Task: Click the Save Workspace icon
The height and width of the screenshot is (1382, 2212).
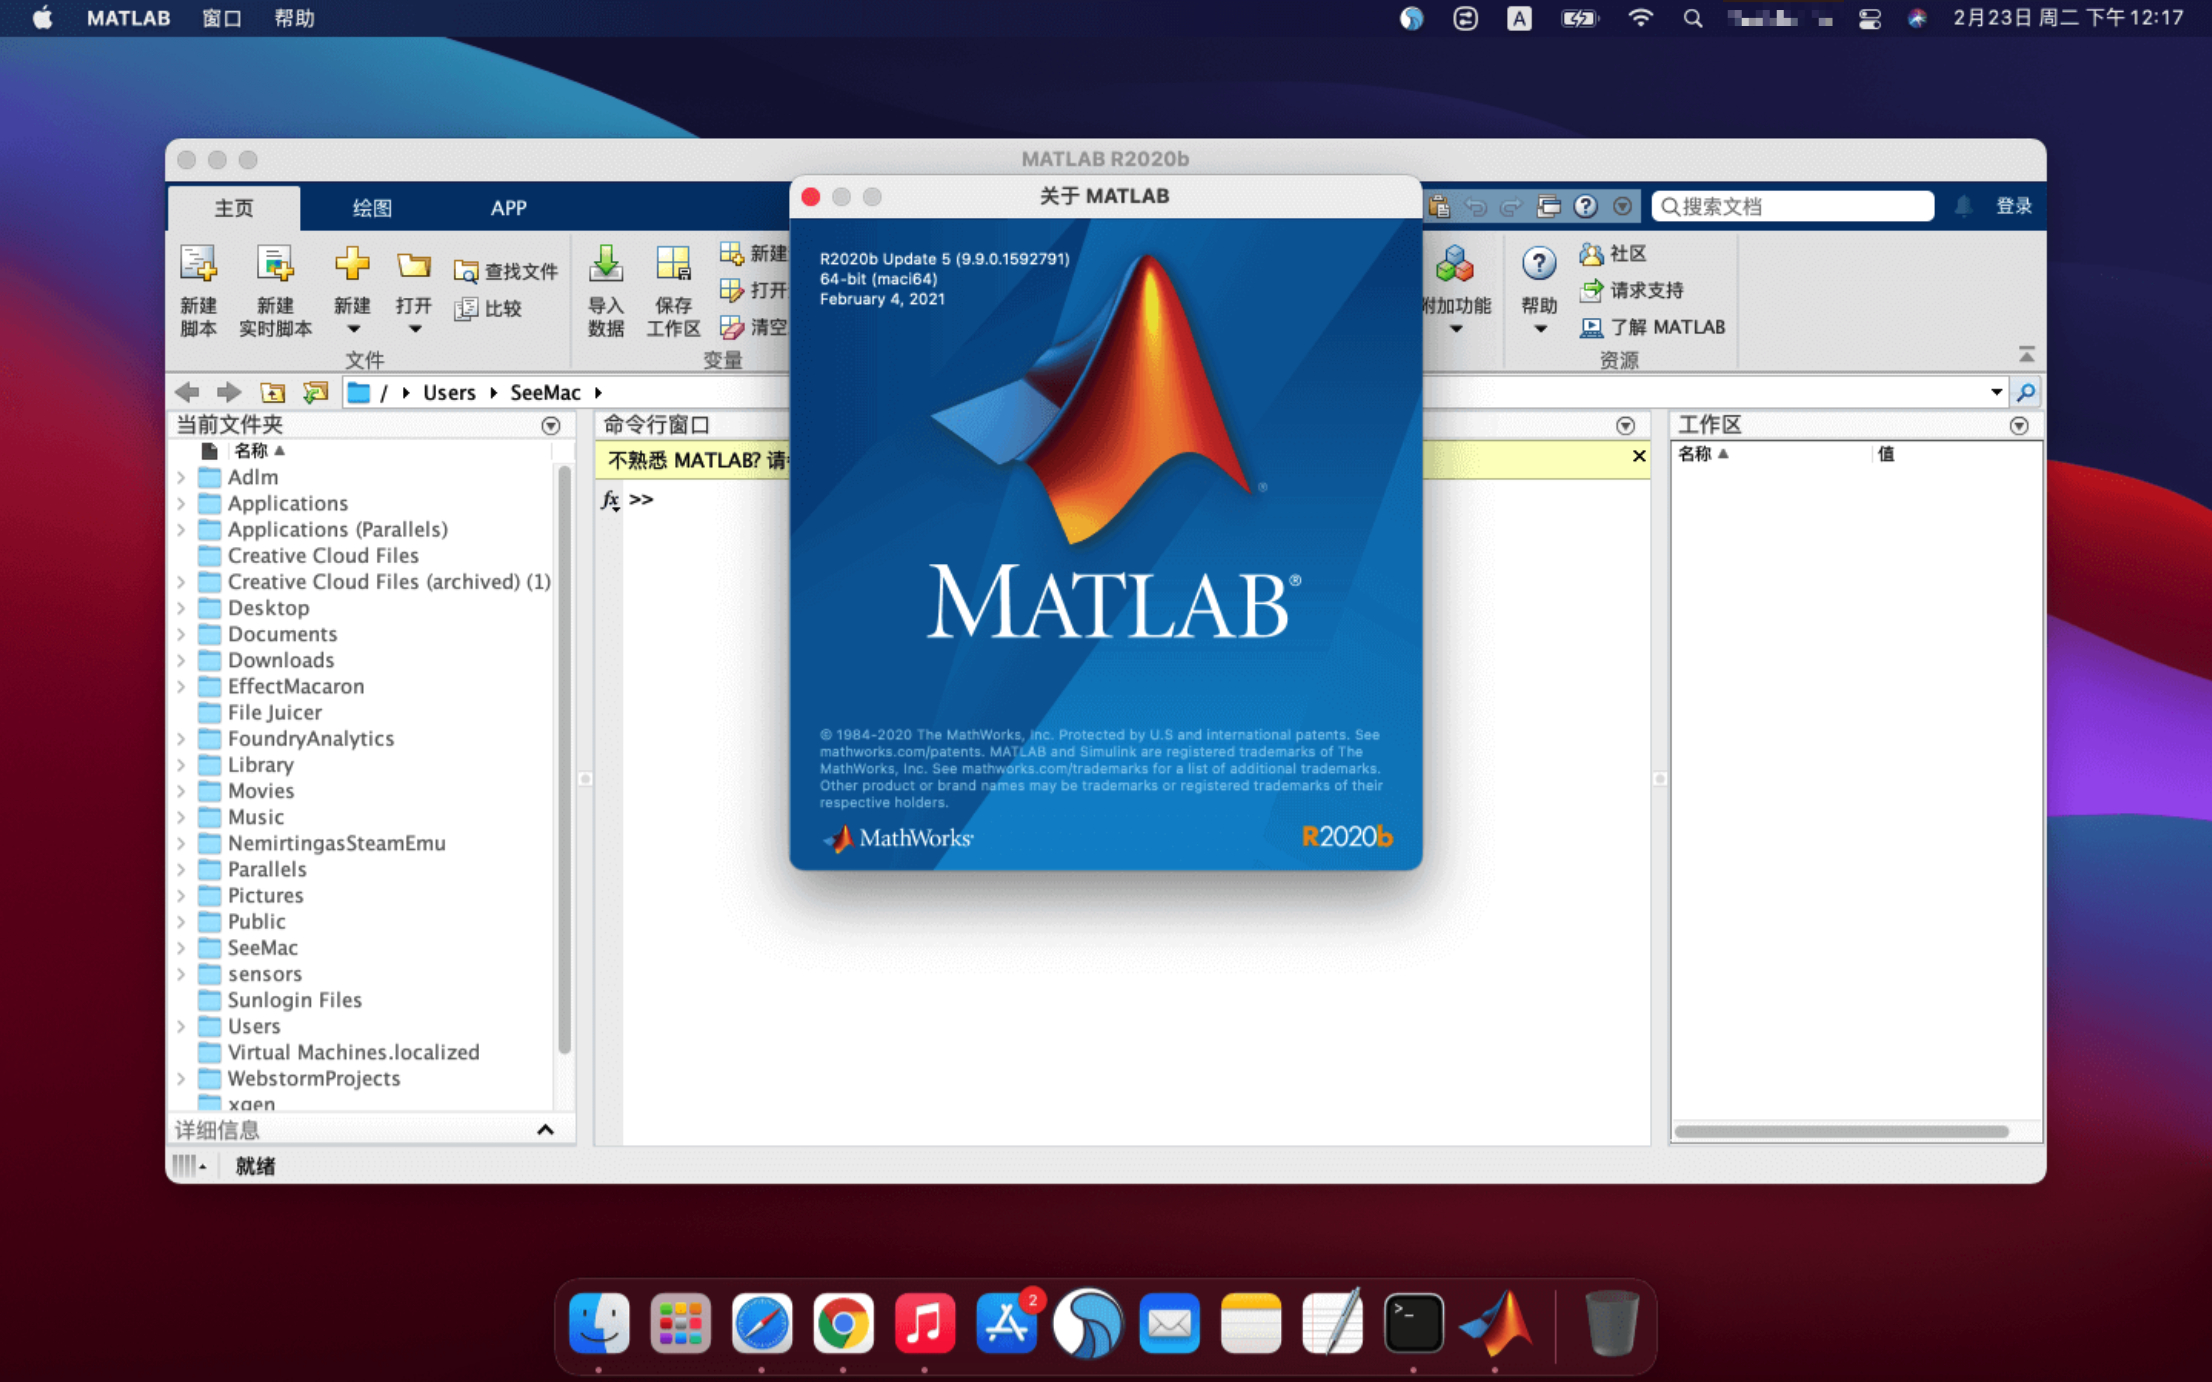Action: 672,266
